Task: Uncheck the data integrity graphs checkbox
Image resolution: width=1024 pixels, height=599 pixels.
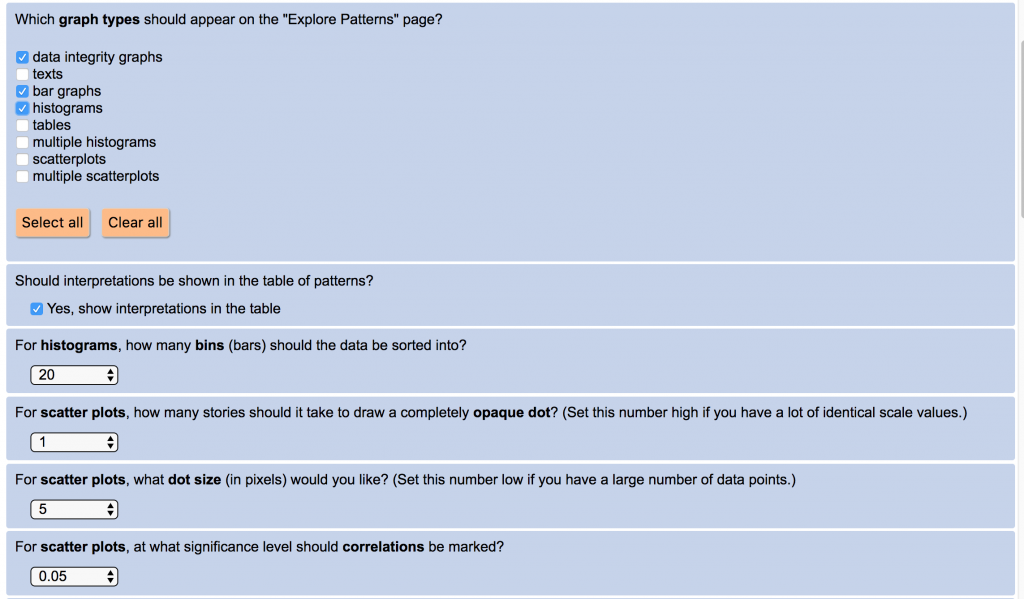Action: click(23, 57)
